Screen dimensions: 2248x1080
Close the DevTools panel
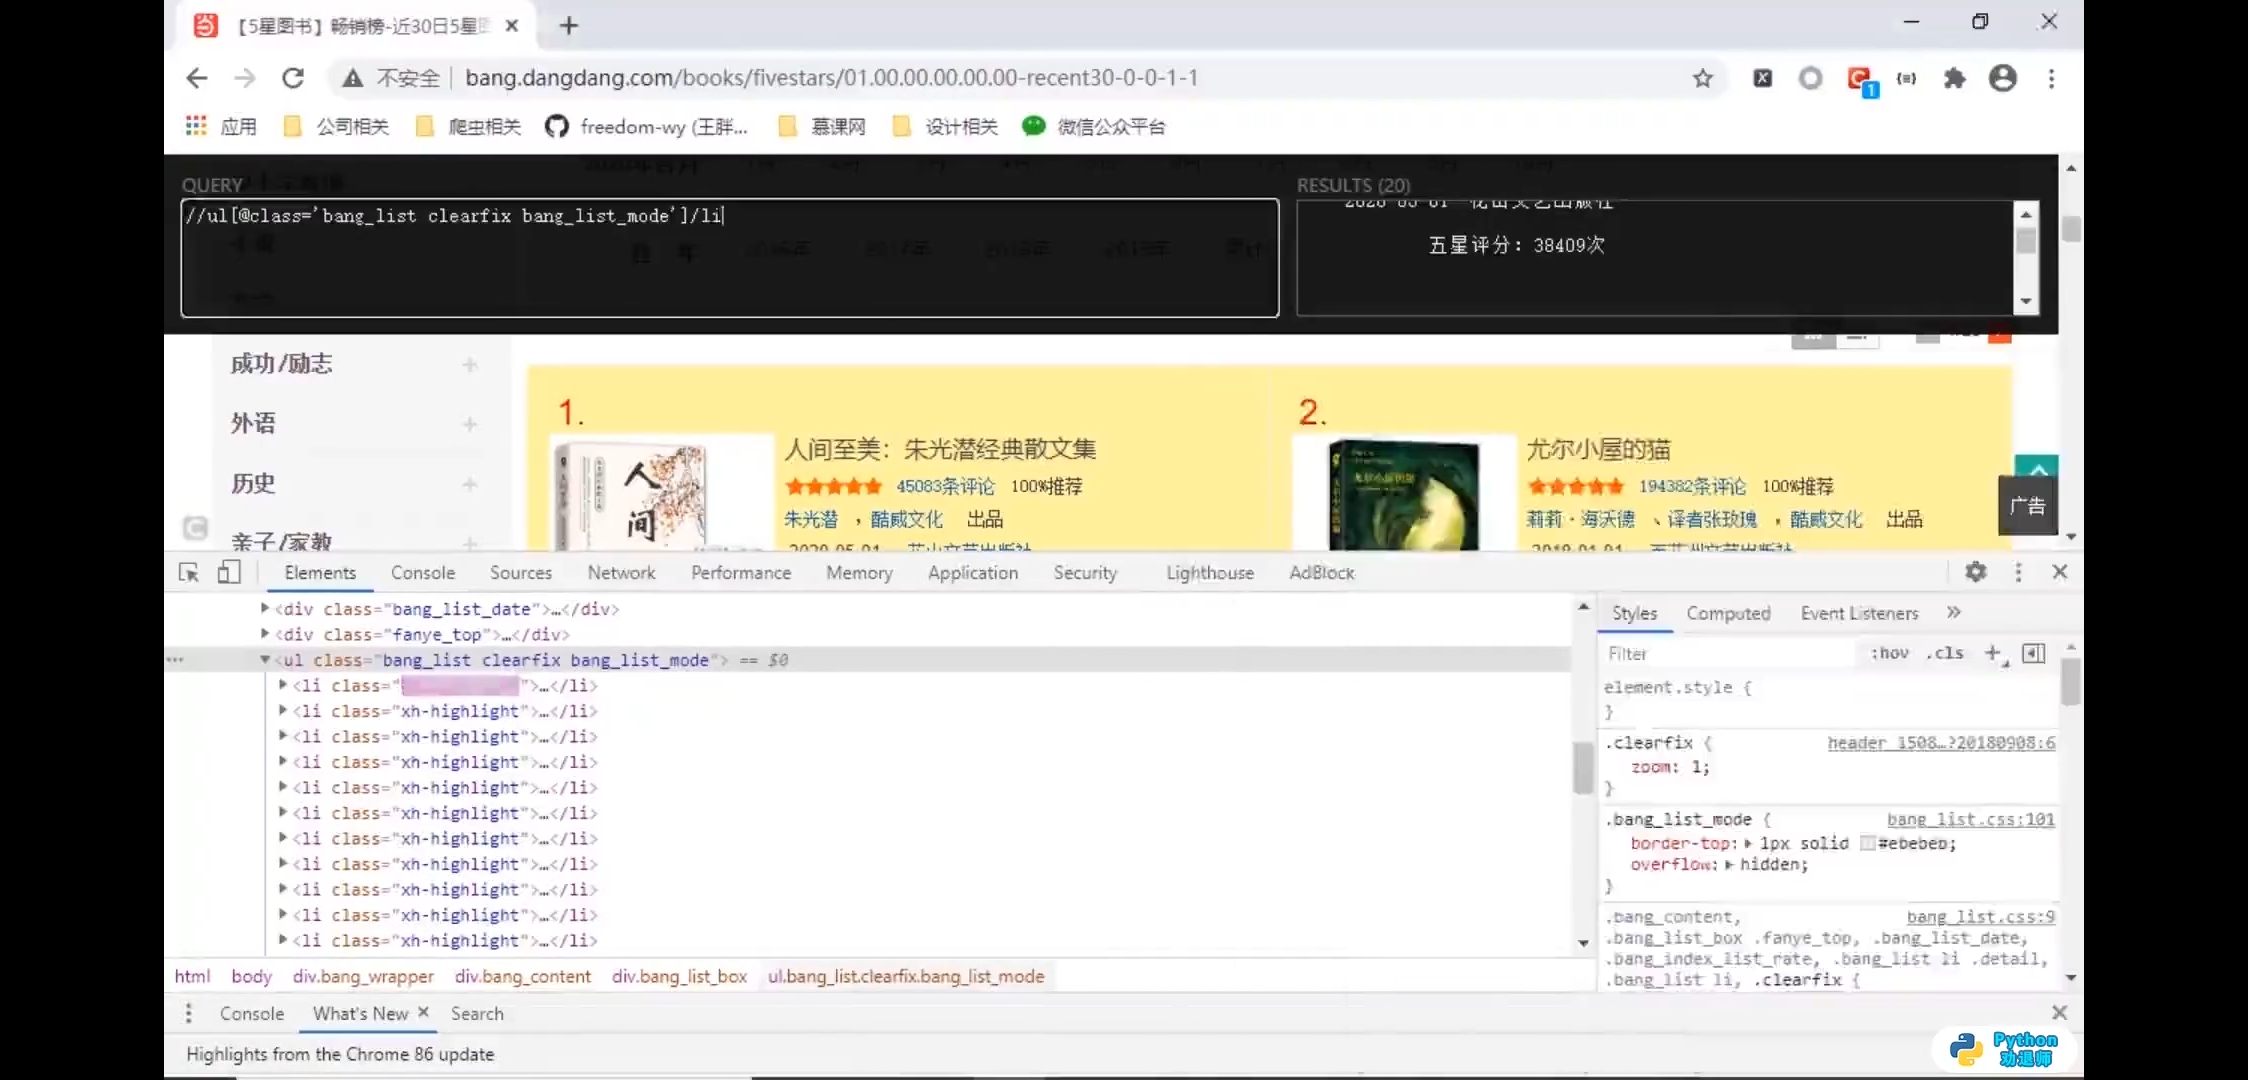pos(2060,572)
